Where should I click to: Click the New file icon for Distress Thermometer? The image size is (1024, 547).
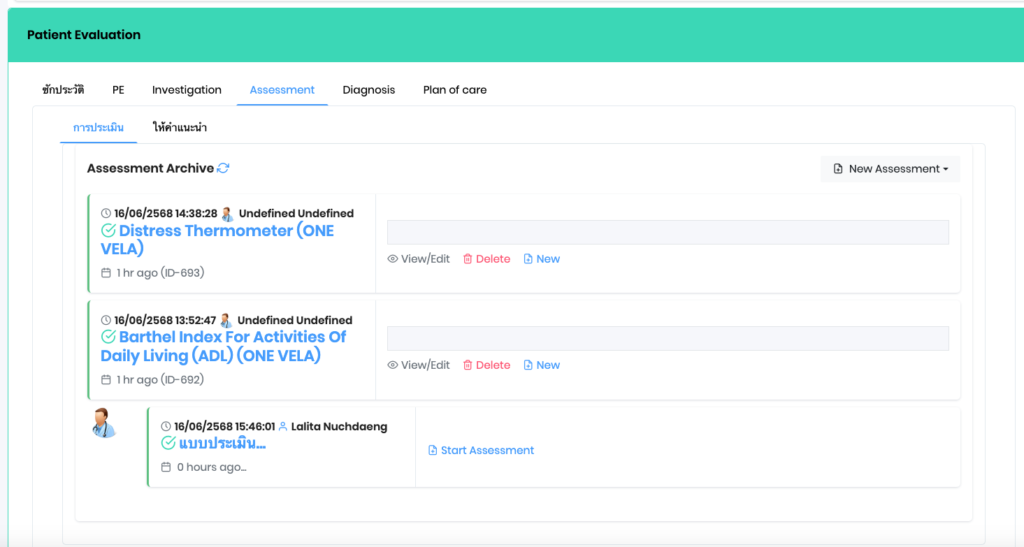coord(529,259)
